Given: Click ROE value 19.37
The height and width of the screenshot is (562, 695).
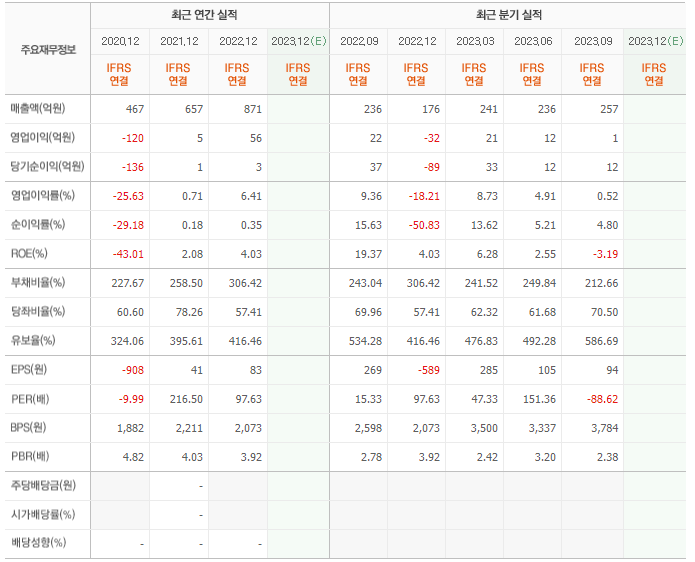Looking at the screenshot, I should [368, 254].
